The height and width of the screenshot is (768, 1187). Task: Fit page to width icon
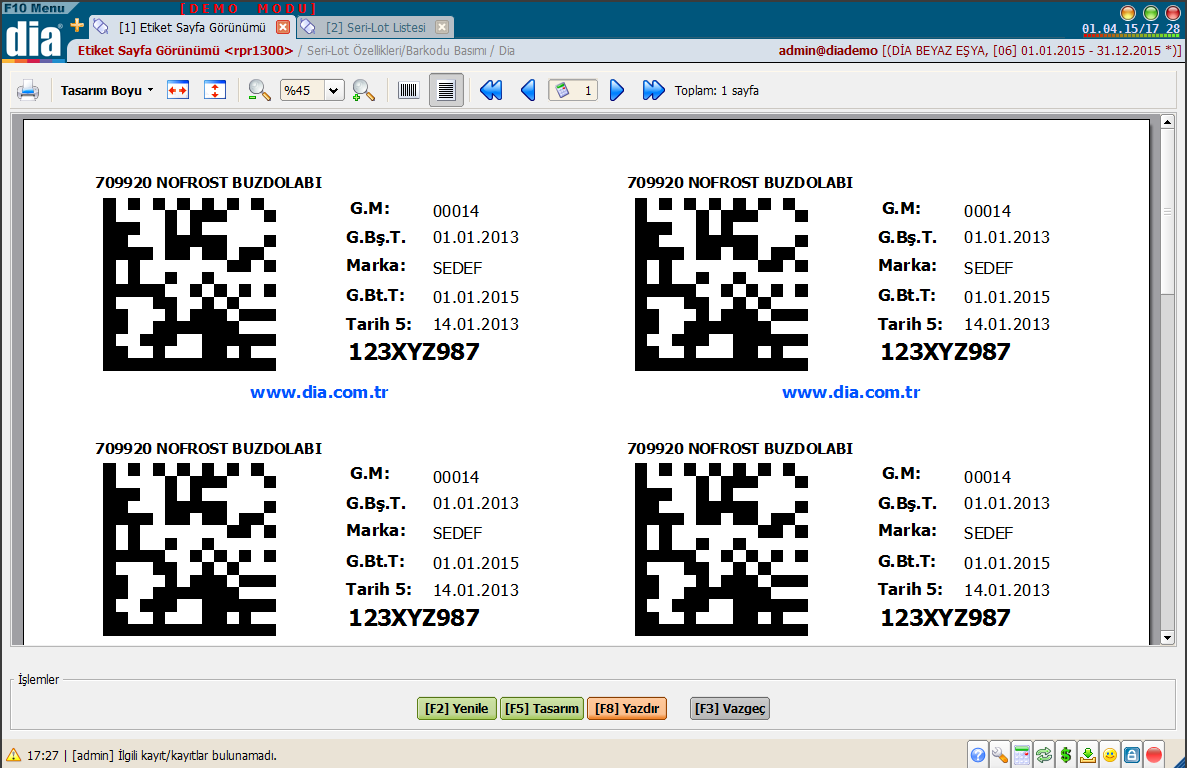click(178, 91)
